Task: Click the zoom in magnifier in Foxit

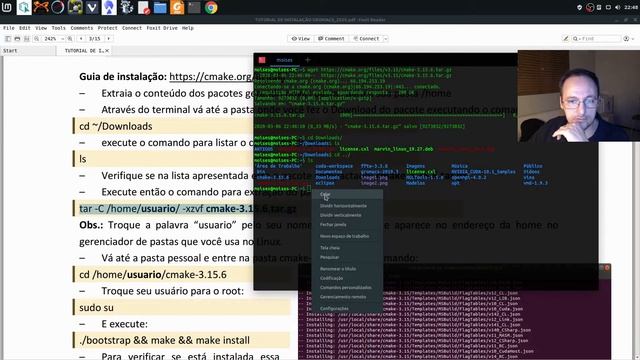Action: tap(70, 39)
